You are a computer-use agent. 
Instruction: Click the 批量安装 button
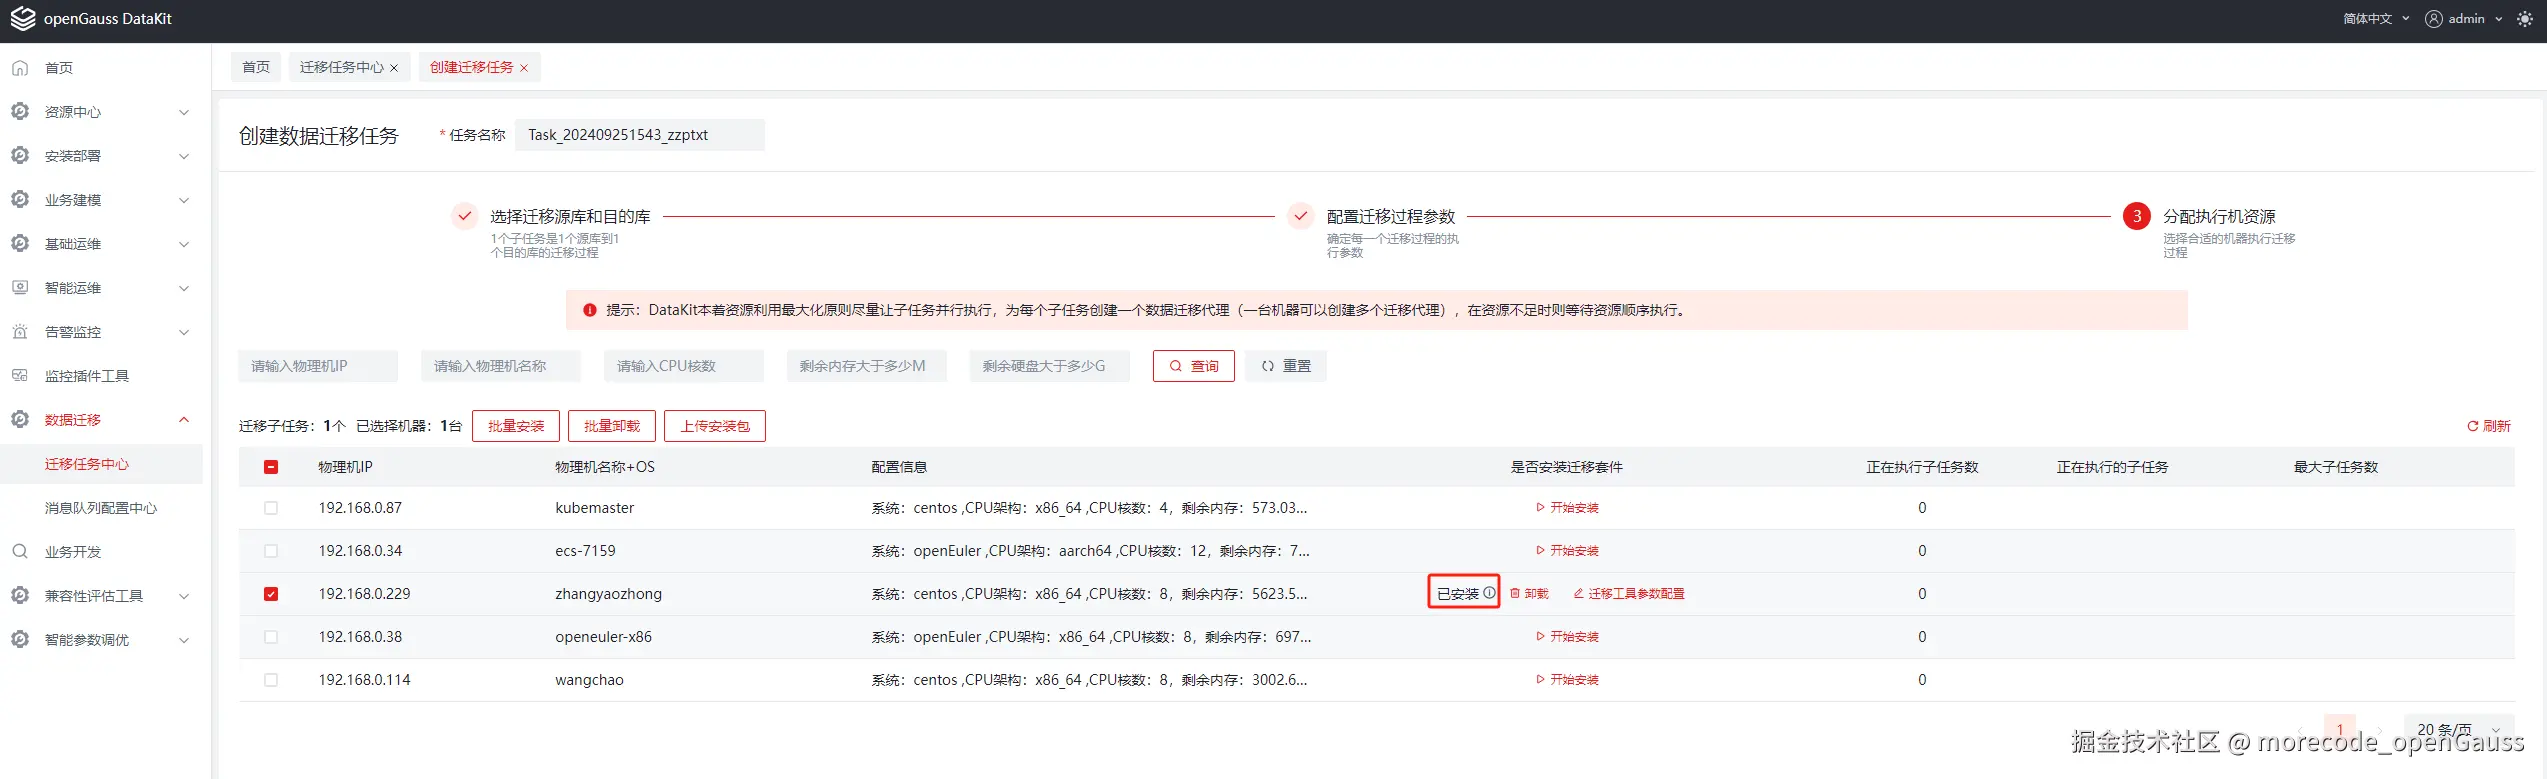[x=516, y=426]
